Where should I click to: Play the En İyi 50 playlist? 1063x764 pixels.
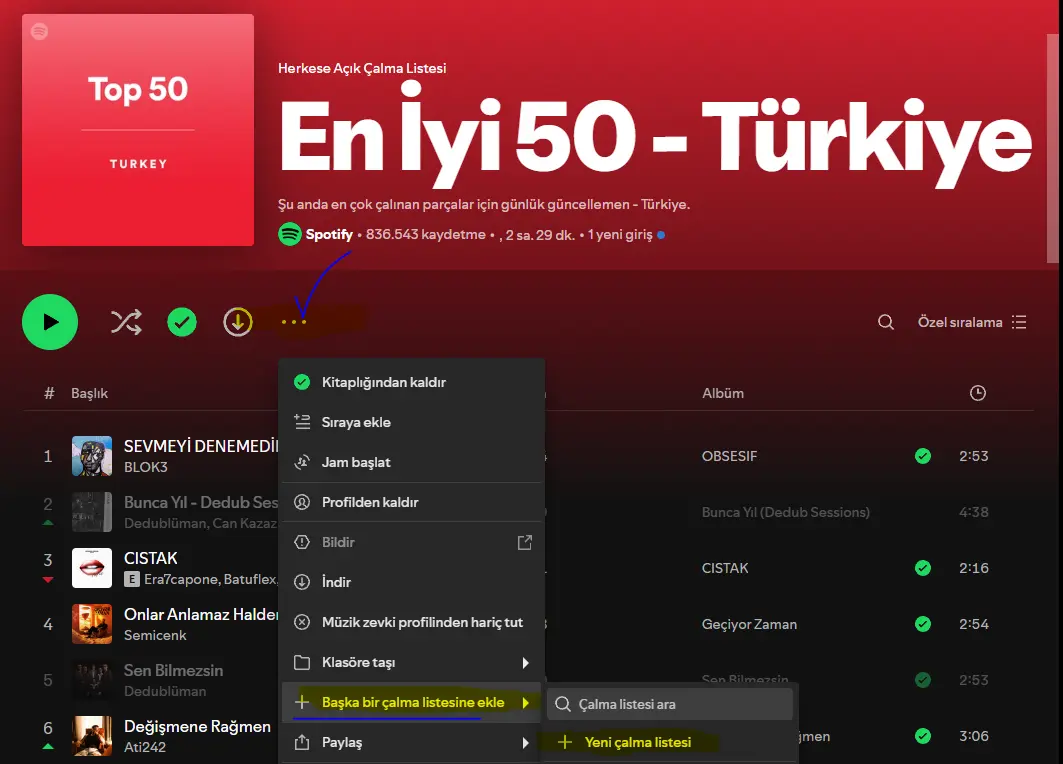click(x=49, y=322)
